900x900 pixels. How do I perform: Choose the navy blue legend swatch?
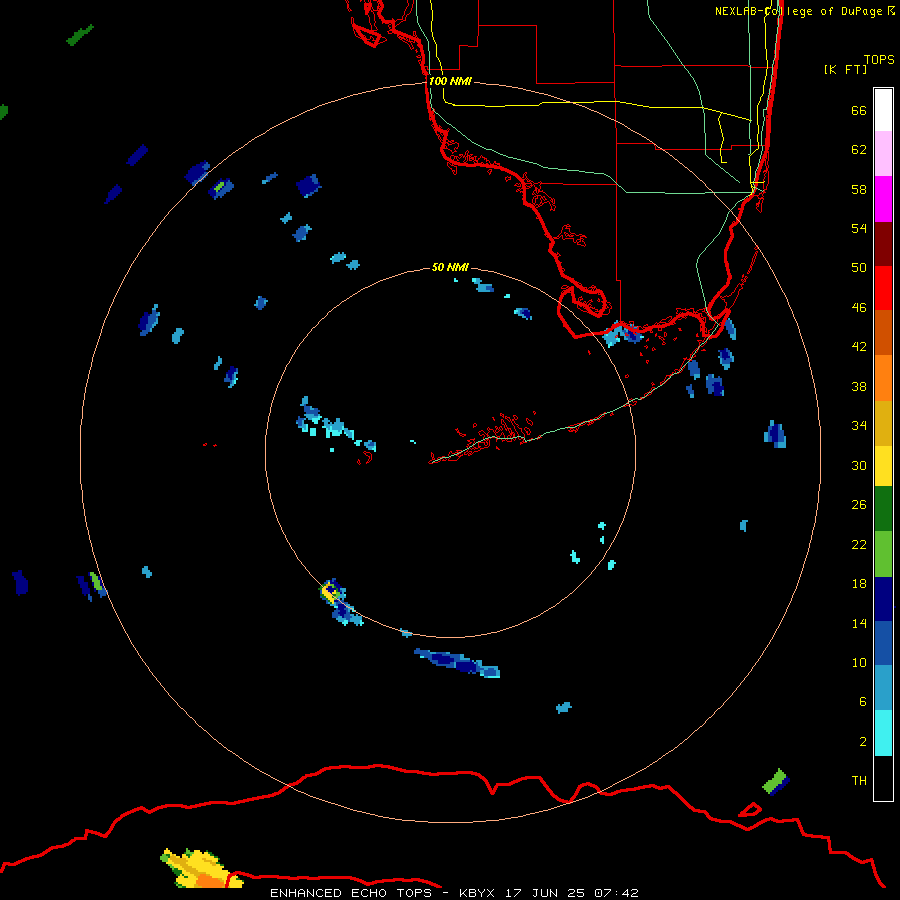pos(883,599)
